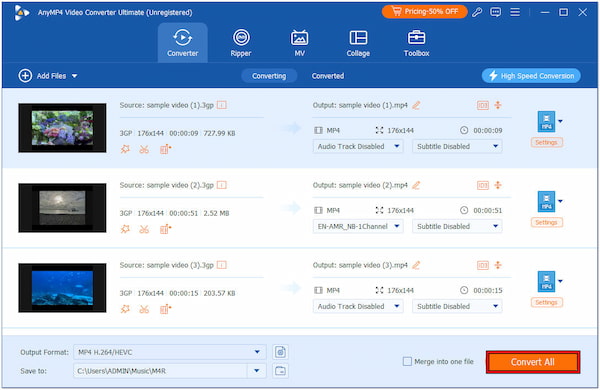Show the Converted list
This screenshot has height=390, width=600.
pyautogui.click(x=328, y=76)
